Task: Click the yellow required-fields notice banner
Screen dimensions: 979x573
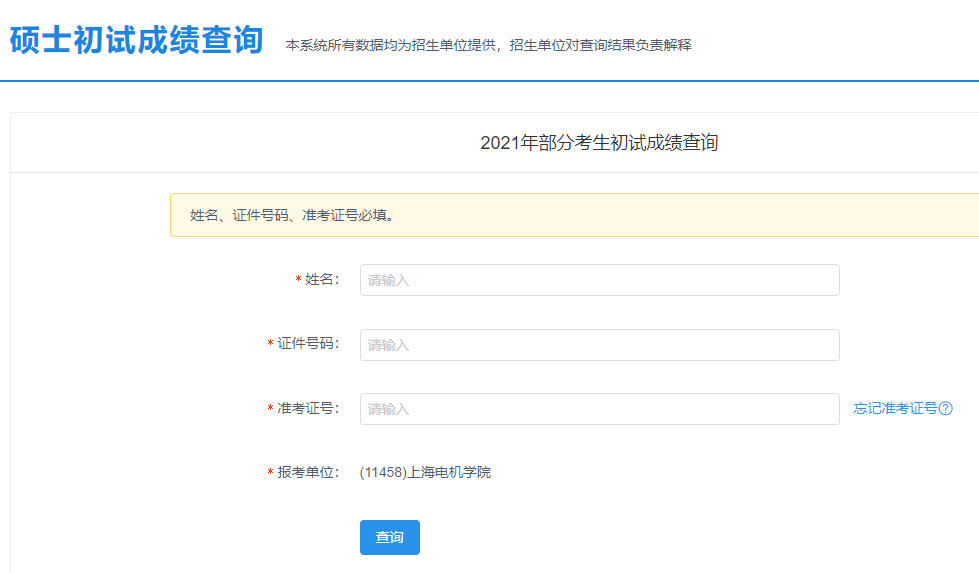Action: 574,215
